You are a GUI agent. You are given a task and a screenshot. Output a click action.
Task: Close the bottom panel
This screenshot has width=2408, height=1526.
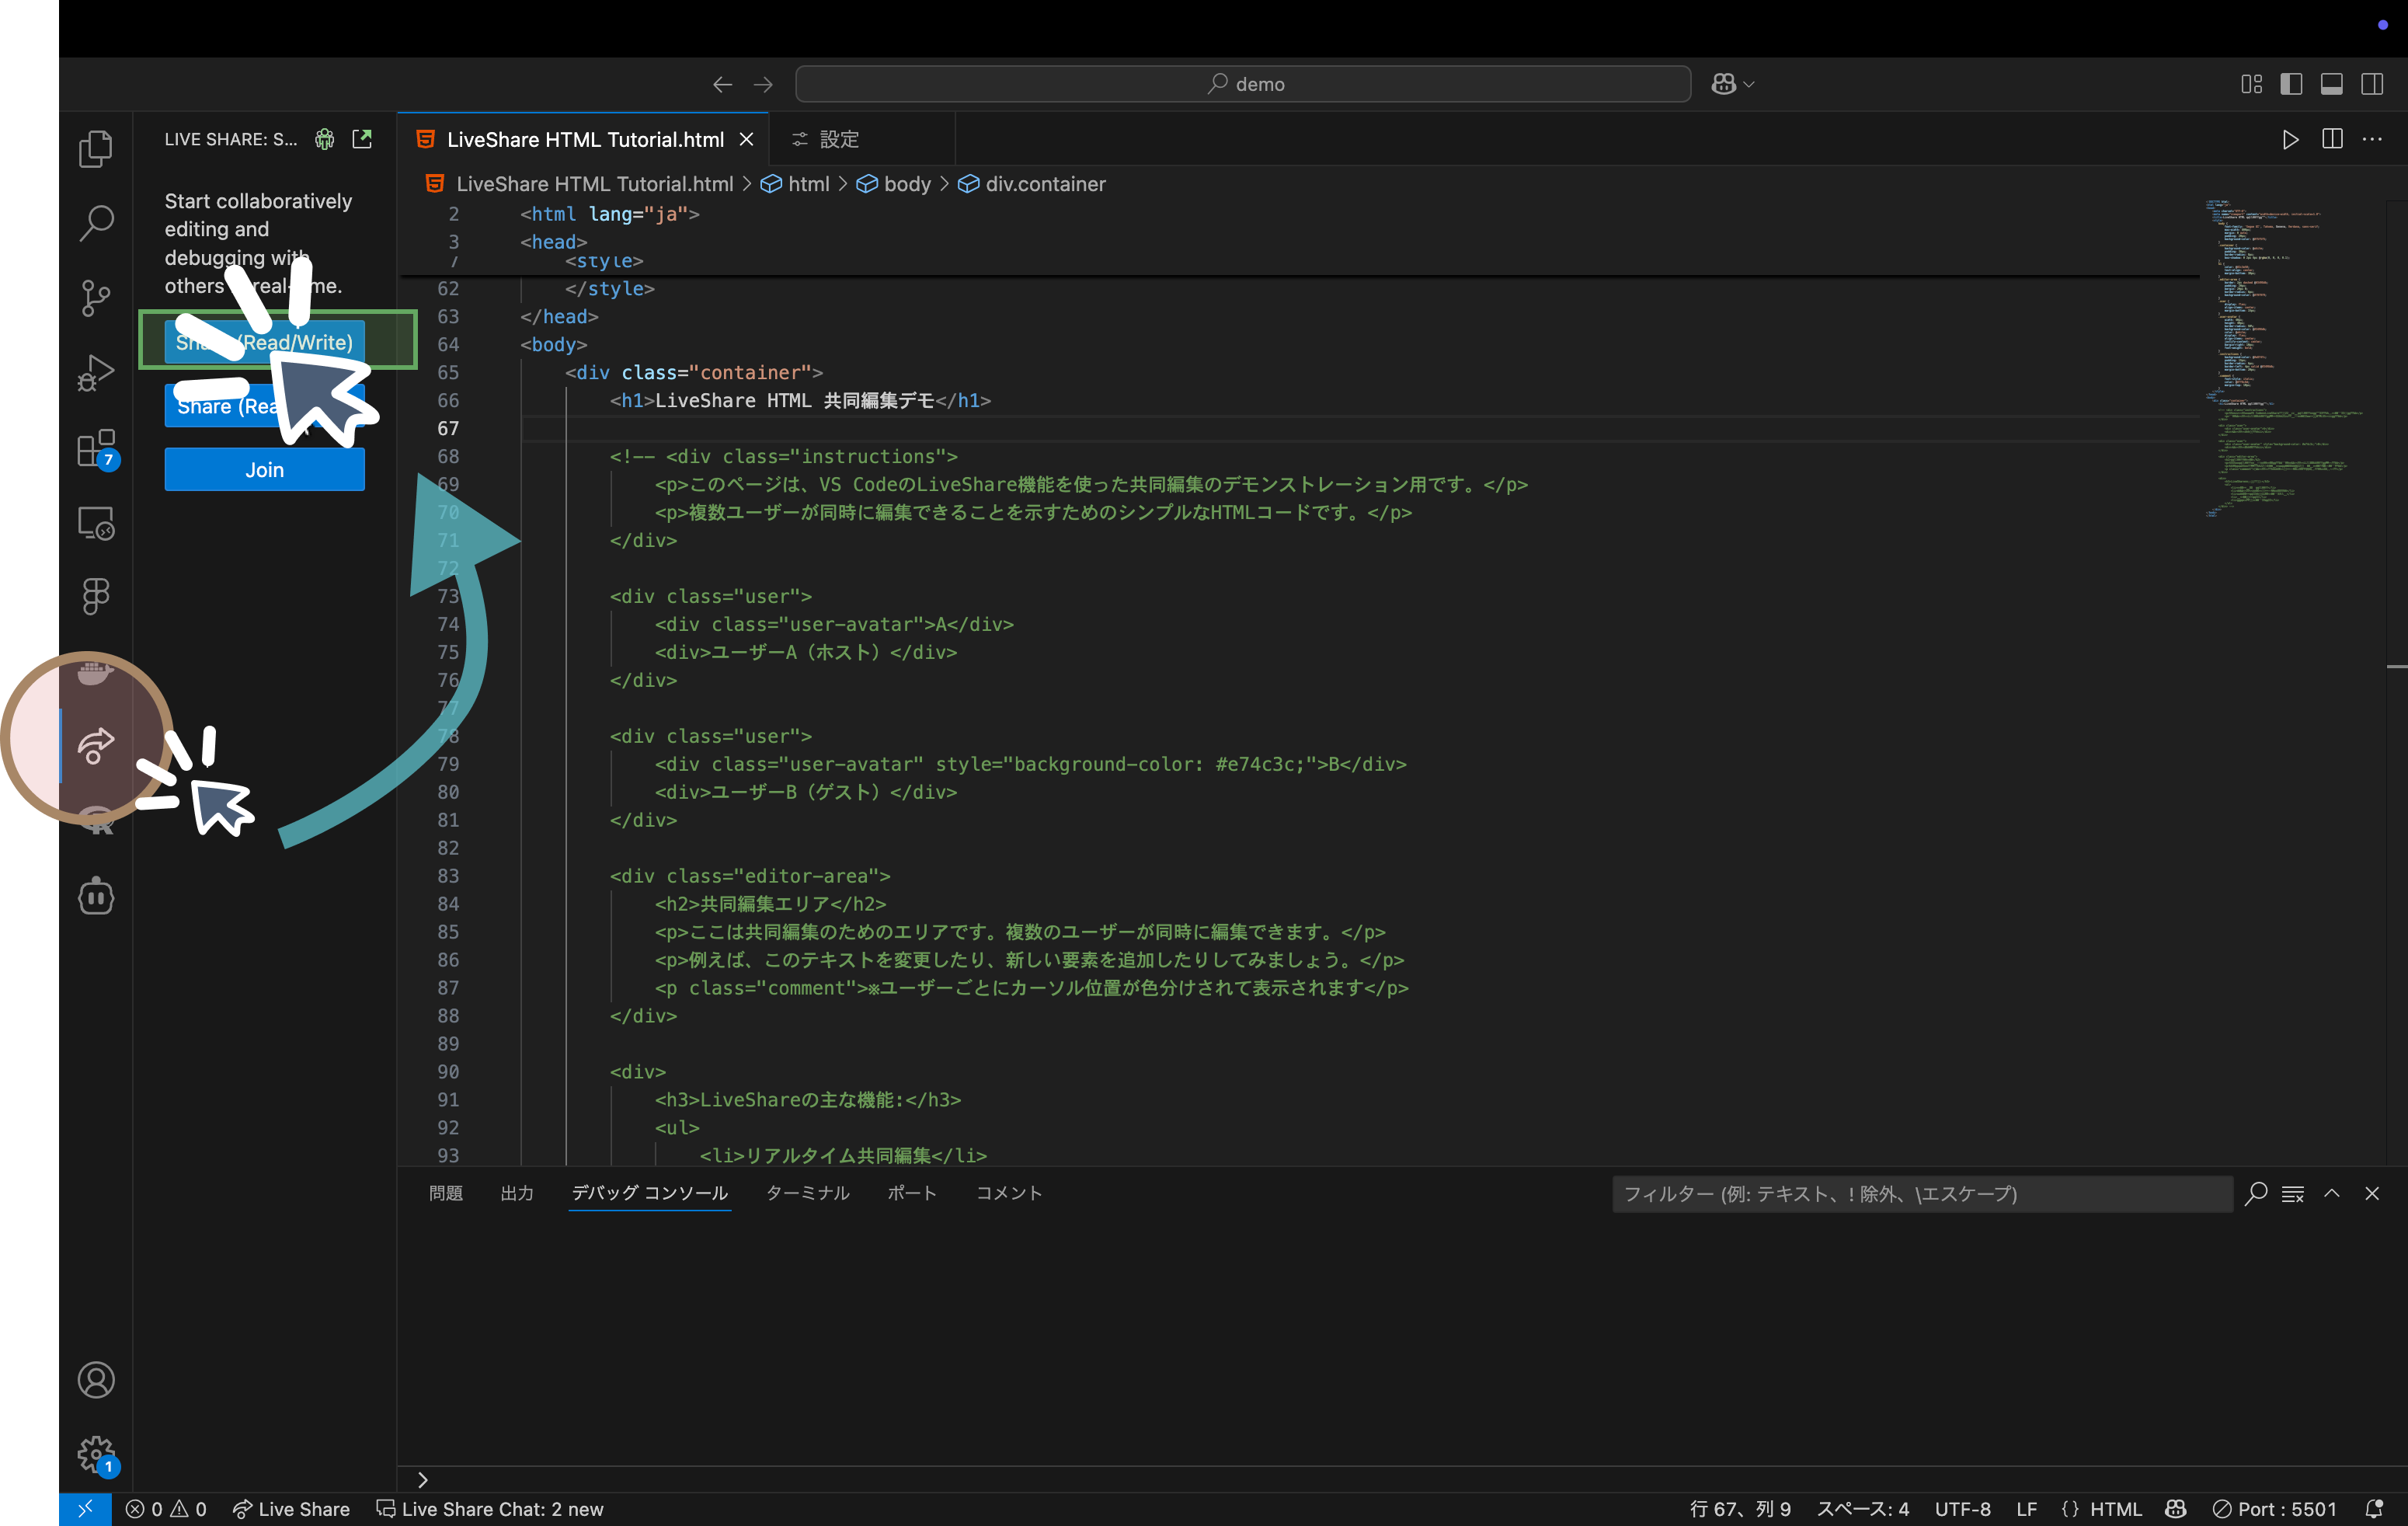click(x=2372, y=1193)
